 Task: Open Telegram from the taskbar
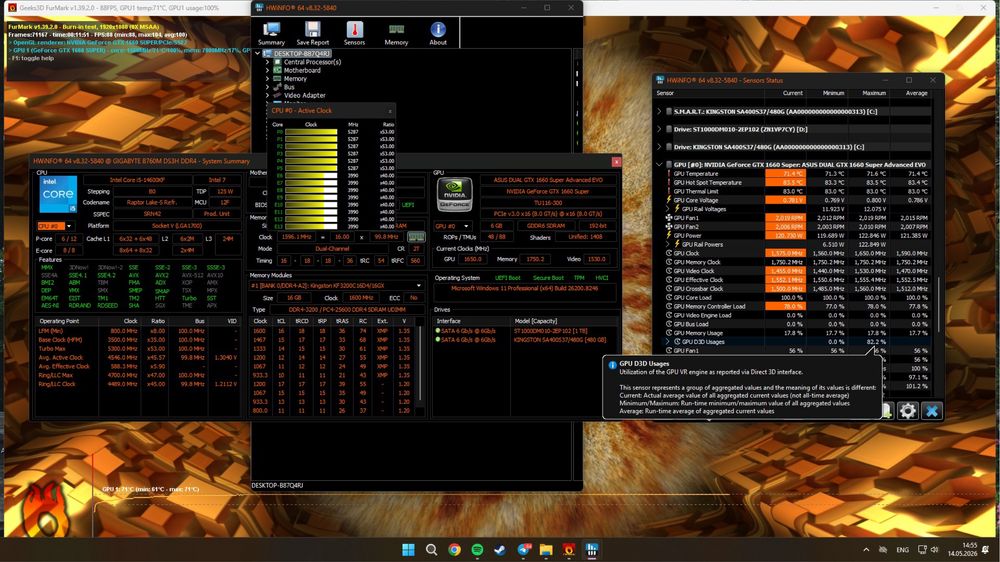[x=524, y=550]
